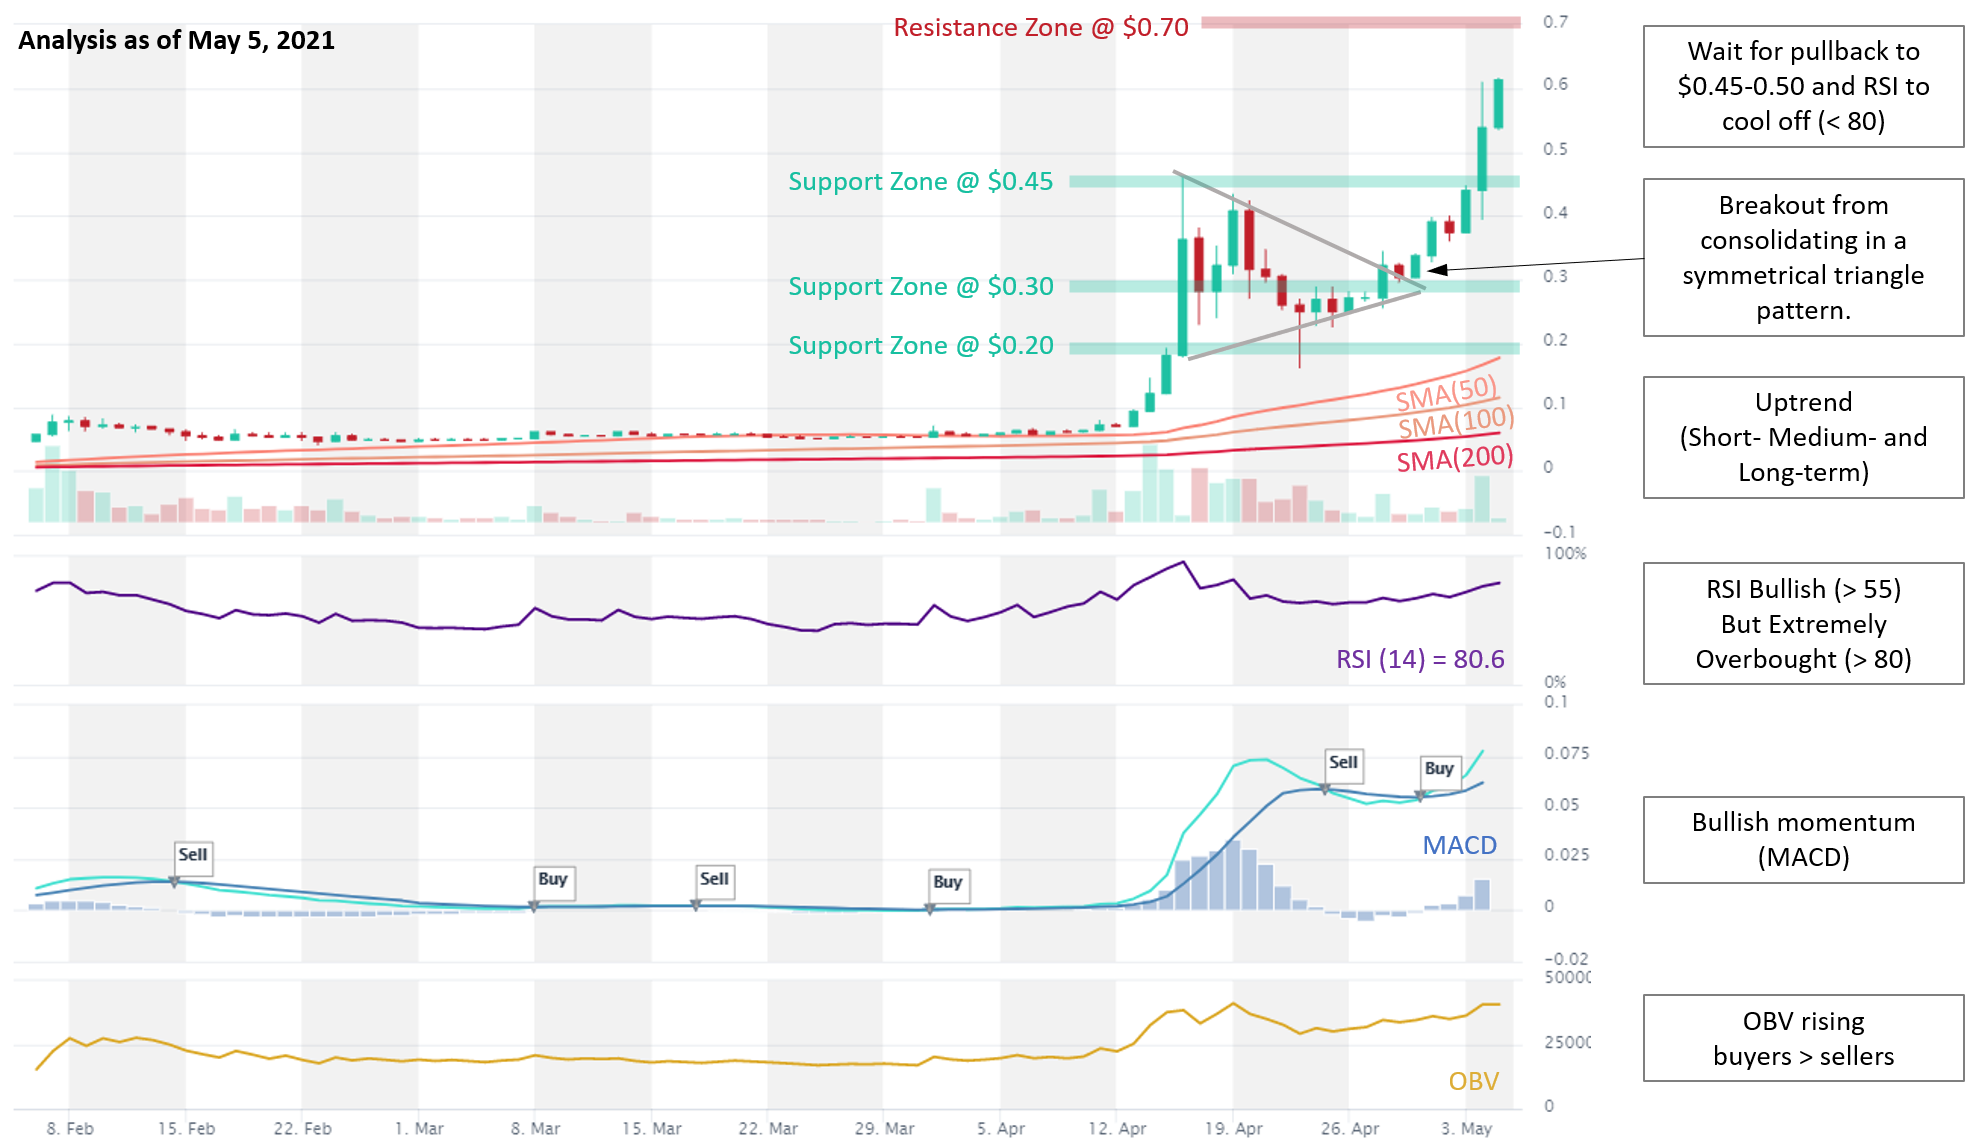Select the 'Support Zone @ $0.45' label
This screenshot has width=1965, height=1139.
pos(920,181)
